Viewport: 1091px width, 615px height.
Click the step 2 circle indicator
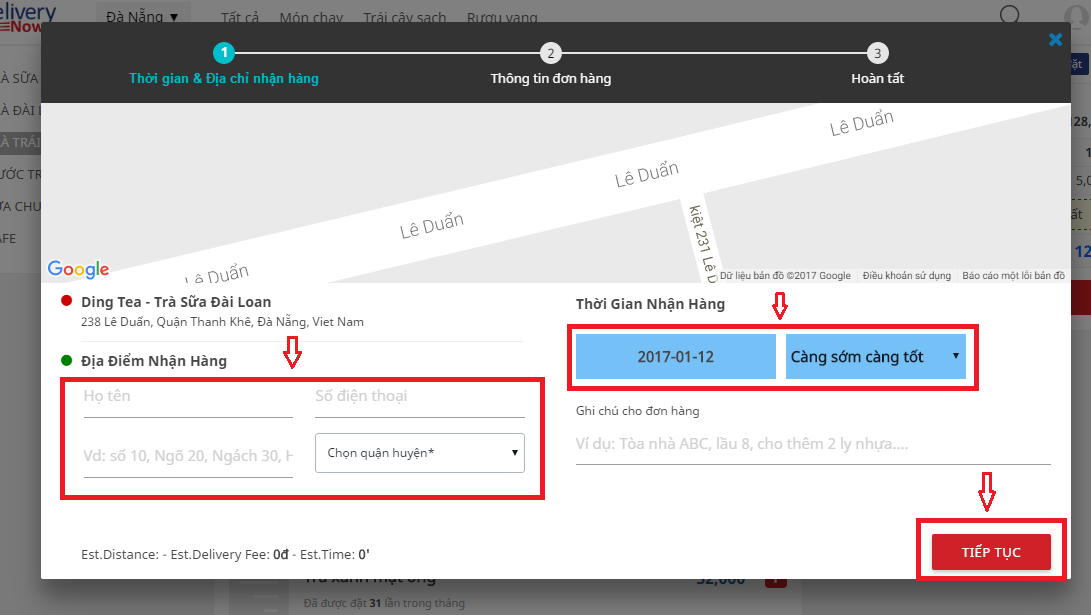tap(550, 53)
